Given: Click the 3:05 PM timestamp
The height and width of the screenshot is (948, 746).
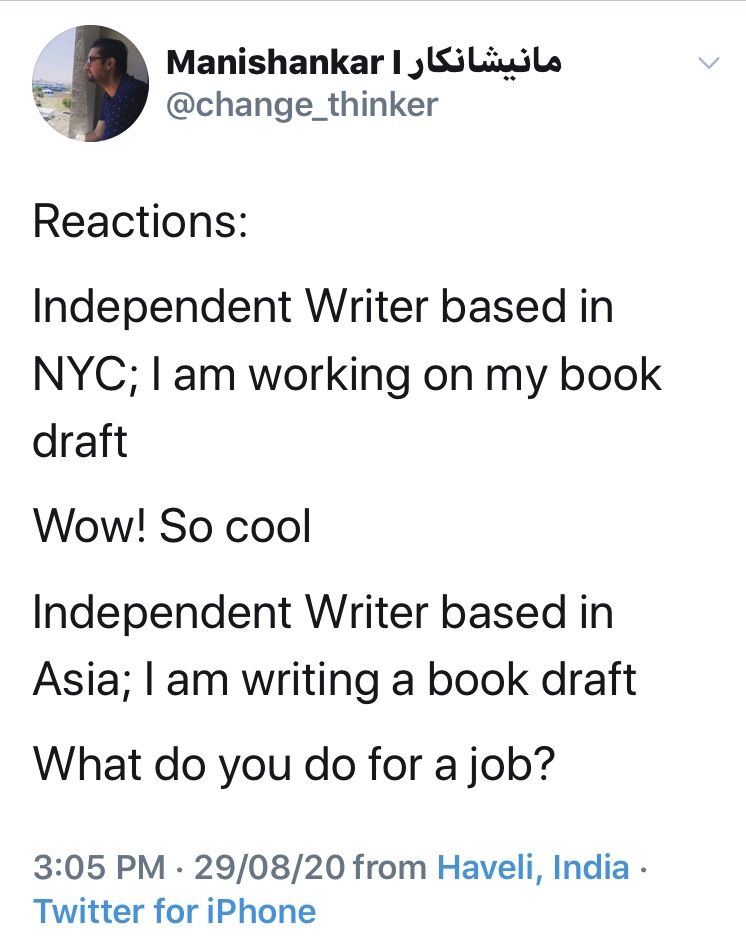Looking at the screenshot, I should pyautogui.click(x=99, y=867).
